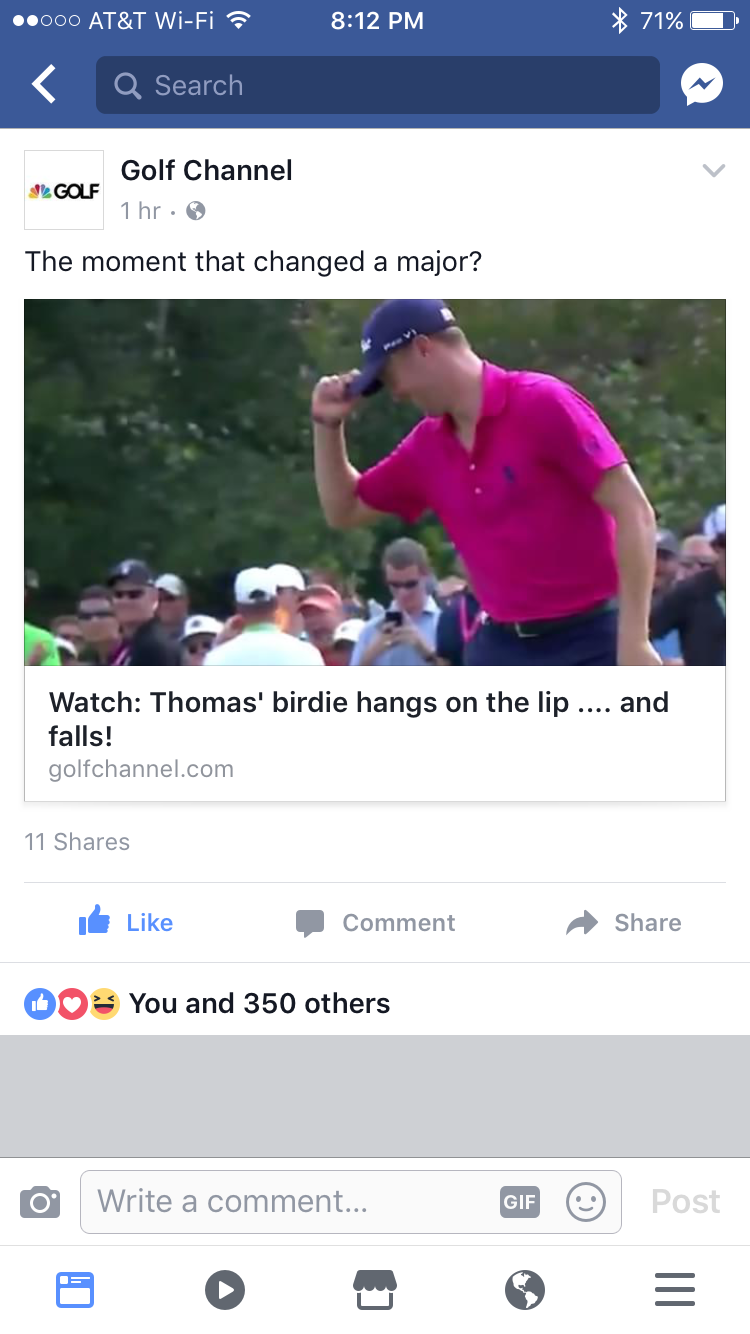Open the Marketplace tab at bottom
Image resolution: width=750 pixels, height=1334 pixels.
pyautogui.click(x=375, y=1289)
